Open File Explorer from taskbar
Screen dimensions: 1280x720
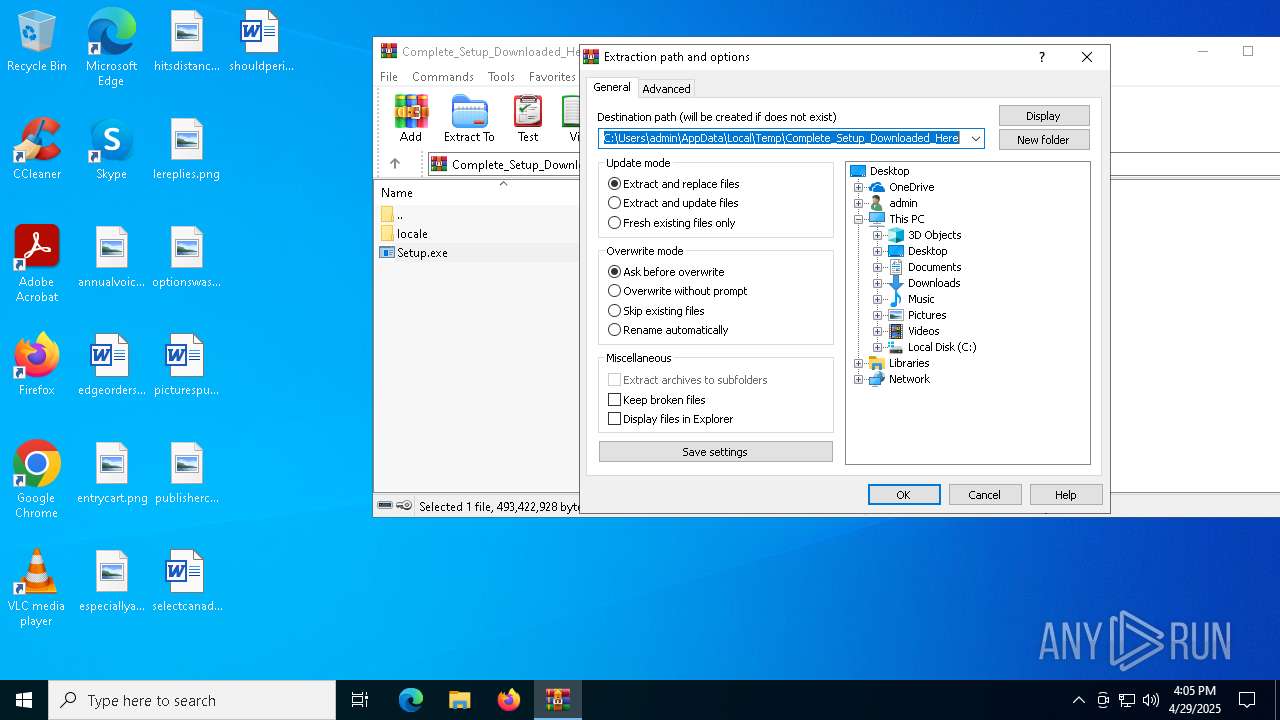[459, 700]
